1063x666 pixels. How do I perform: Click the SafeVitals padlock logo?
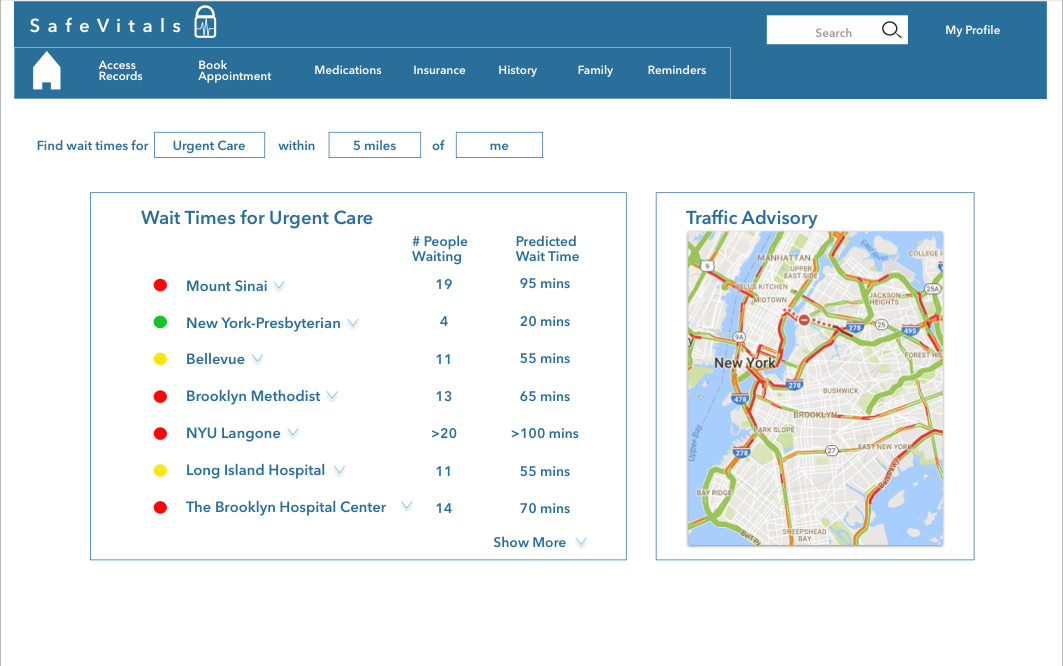click(x=205, y=22)
